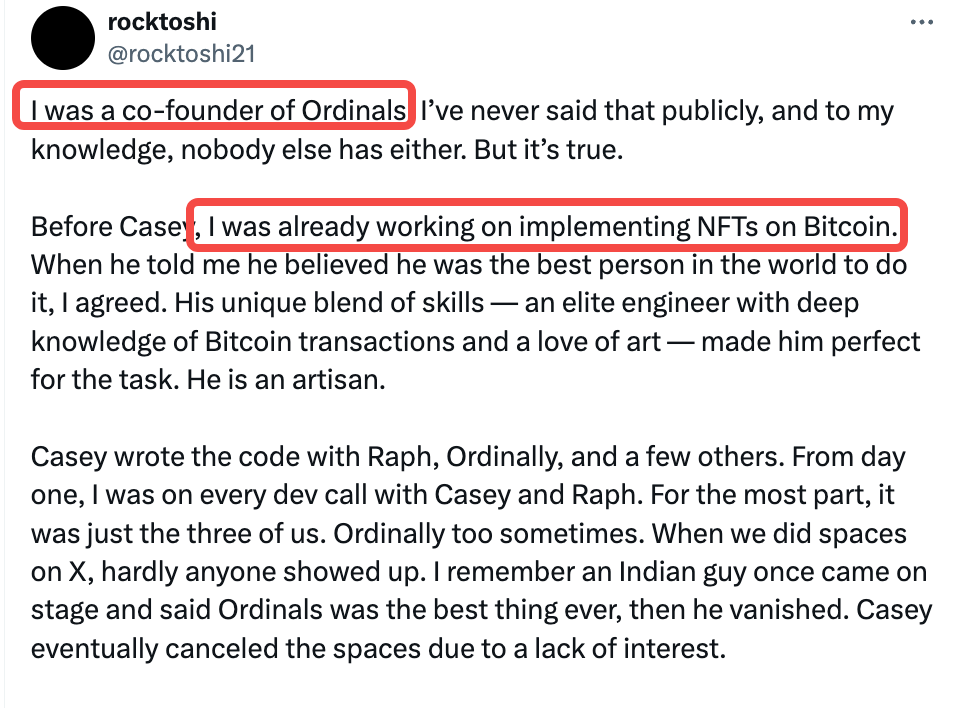
Task: Open rocktoshi display name profile link
Action: (x=161, y=22)
